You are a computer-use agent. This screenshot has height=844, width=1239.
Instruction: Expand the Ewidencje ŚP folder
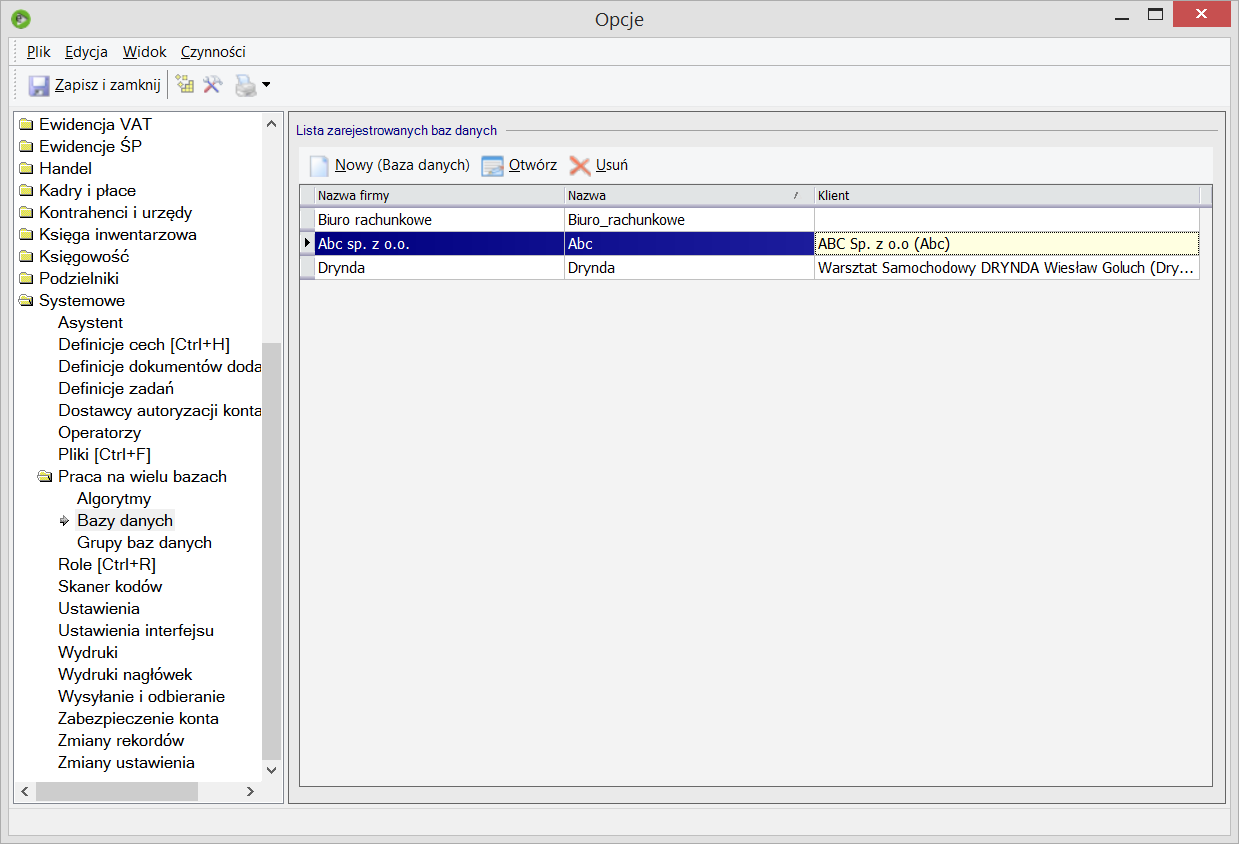click(x=26, y=147)
